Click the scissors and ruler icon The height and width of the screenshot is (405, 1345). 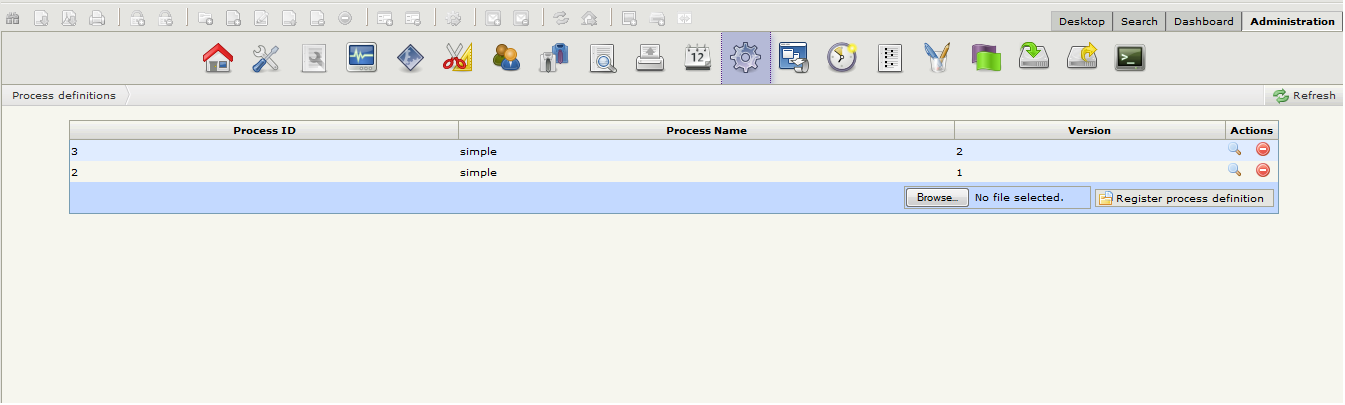coord(457,58)
